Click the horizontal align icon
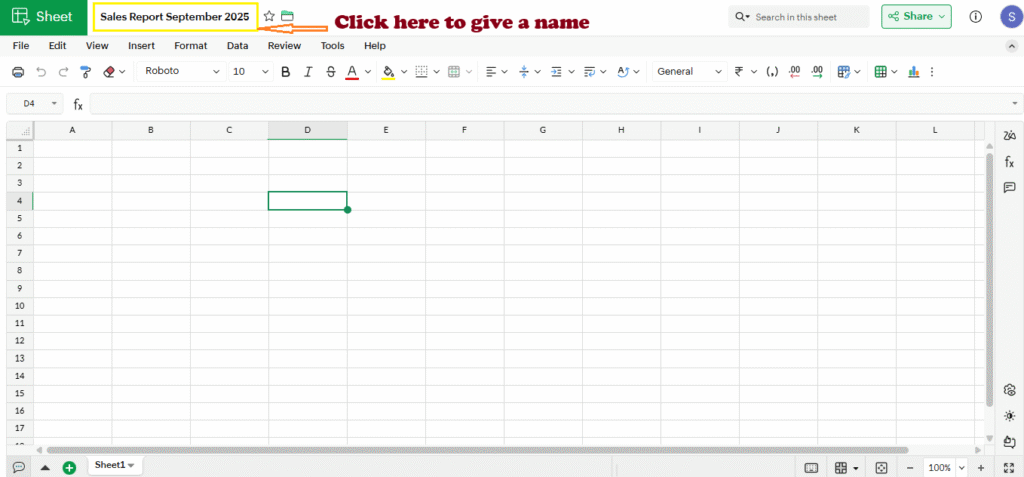1024x477 pixels. tap(492, 72)
